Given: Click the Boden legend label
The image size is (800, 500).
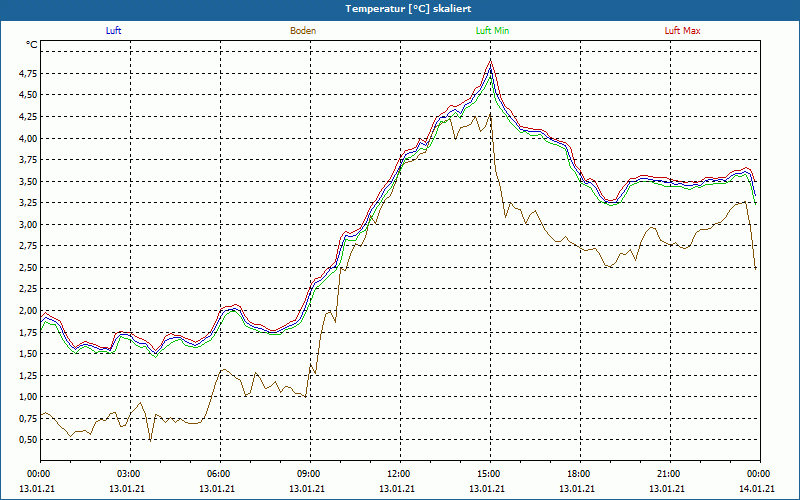Looking at the screenshot, I should pyautogui.click(x=303, y=31).
